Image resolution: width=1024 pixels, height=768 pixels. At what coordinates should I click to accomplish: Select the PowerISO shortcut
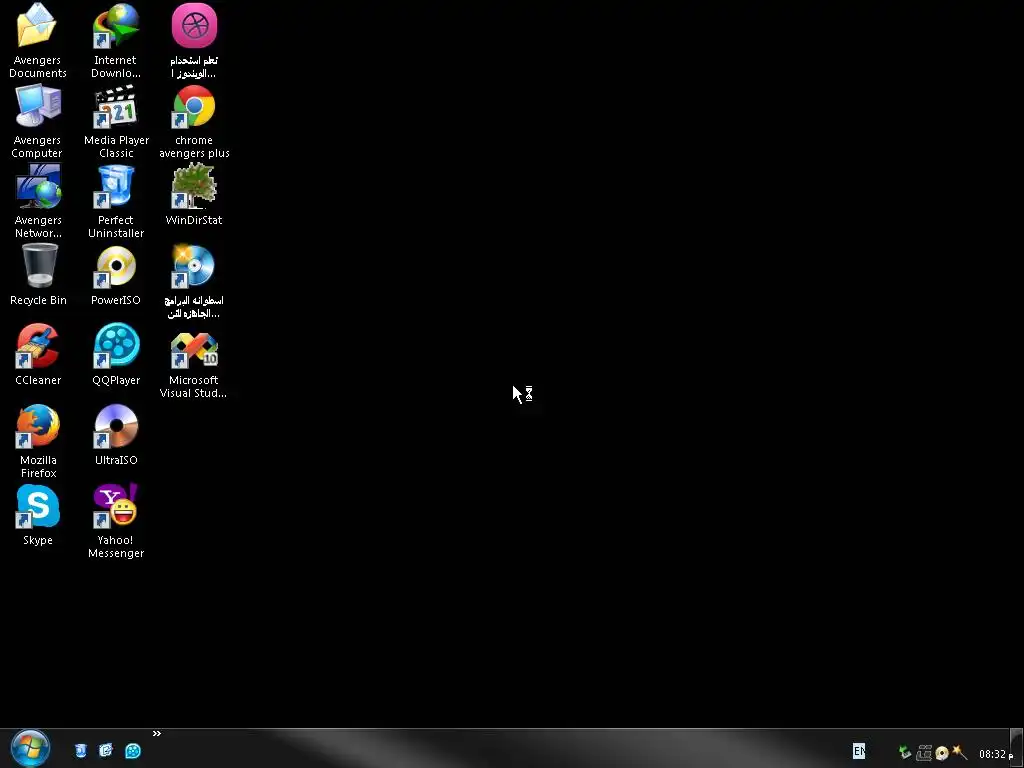click(116, 266)
